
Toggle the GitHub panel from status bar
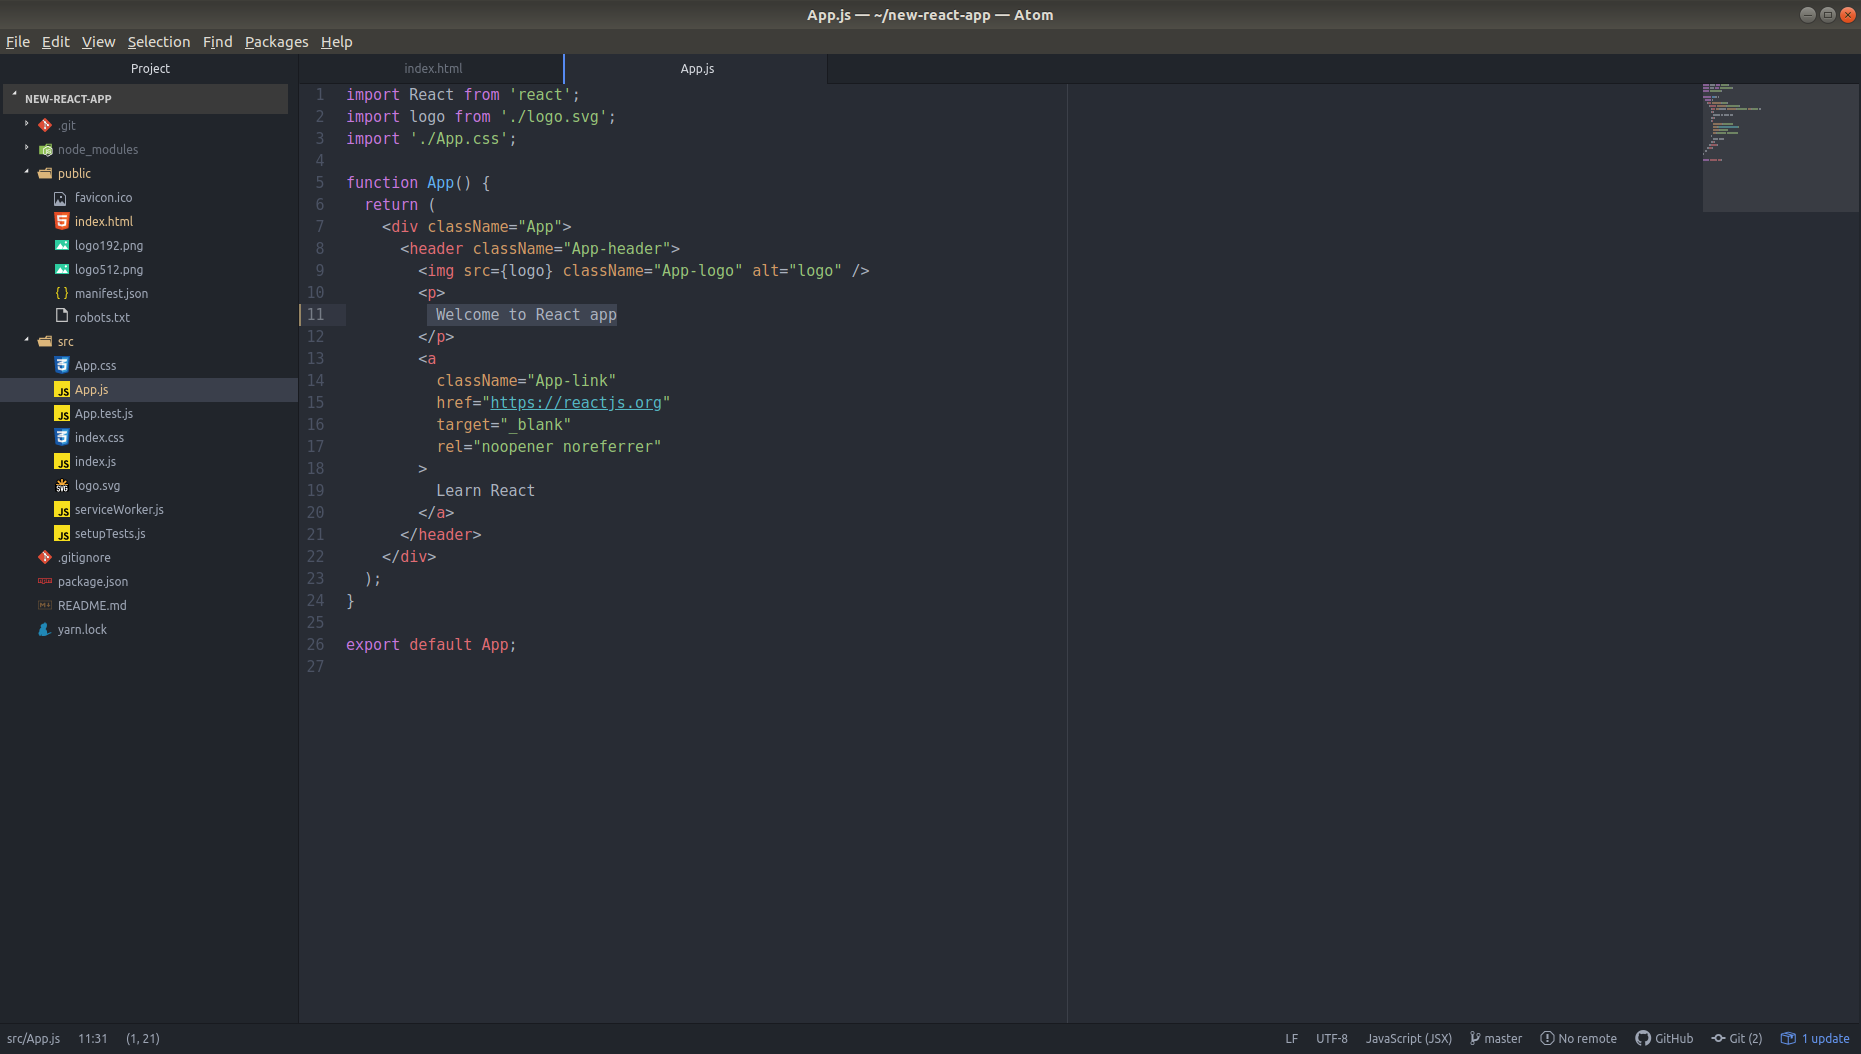pyautogui.click(x=1664, y=1038)
